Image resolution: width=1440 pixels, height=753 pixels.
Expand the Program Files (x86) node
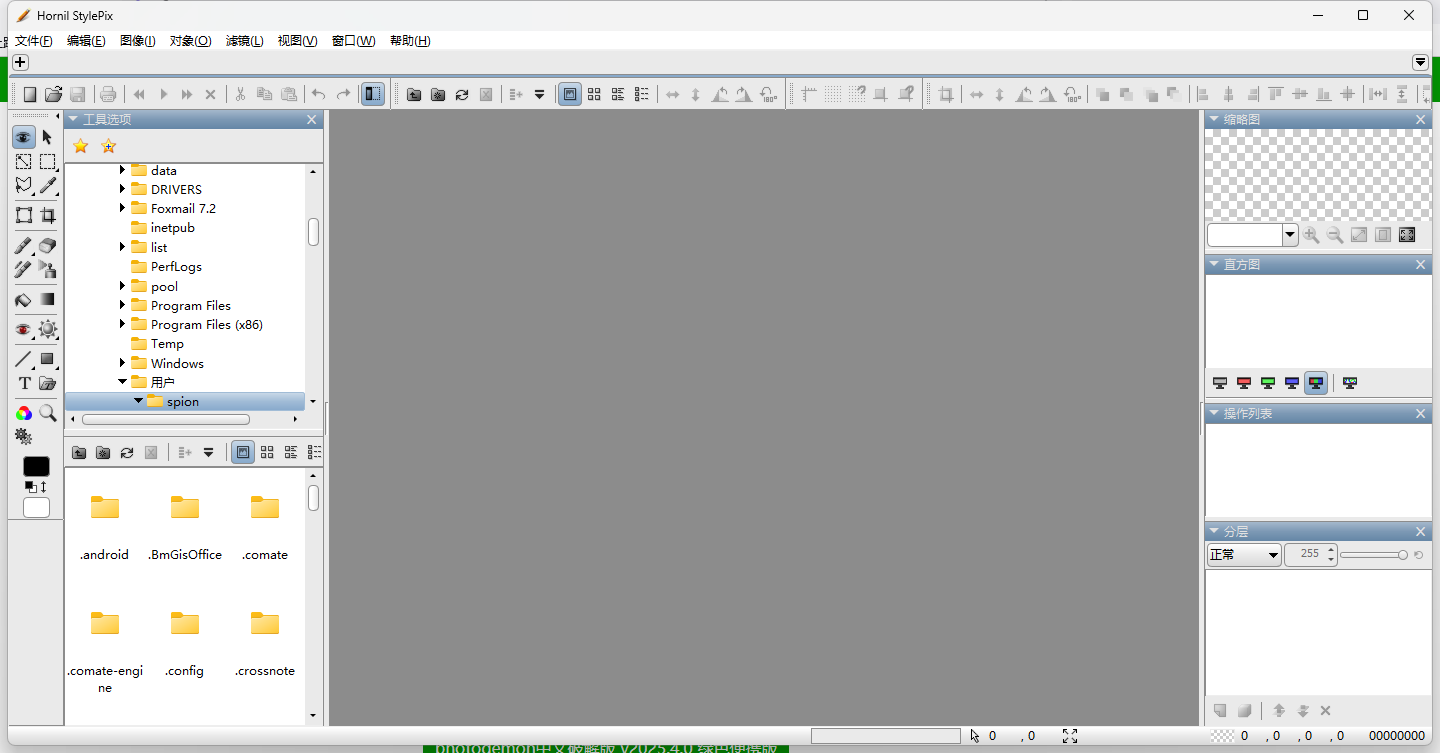[x=123, y=324]
